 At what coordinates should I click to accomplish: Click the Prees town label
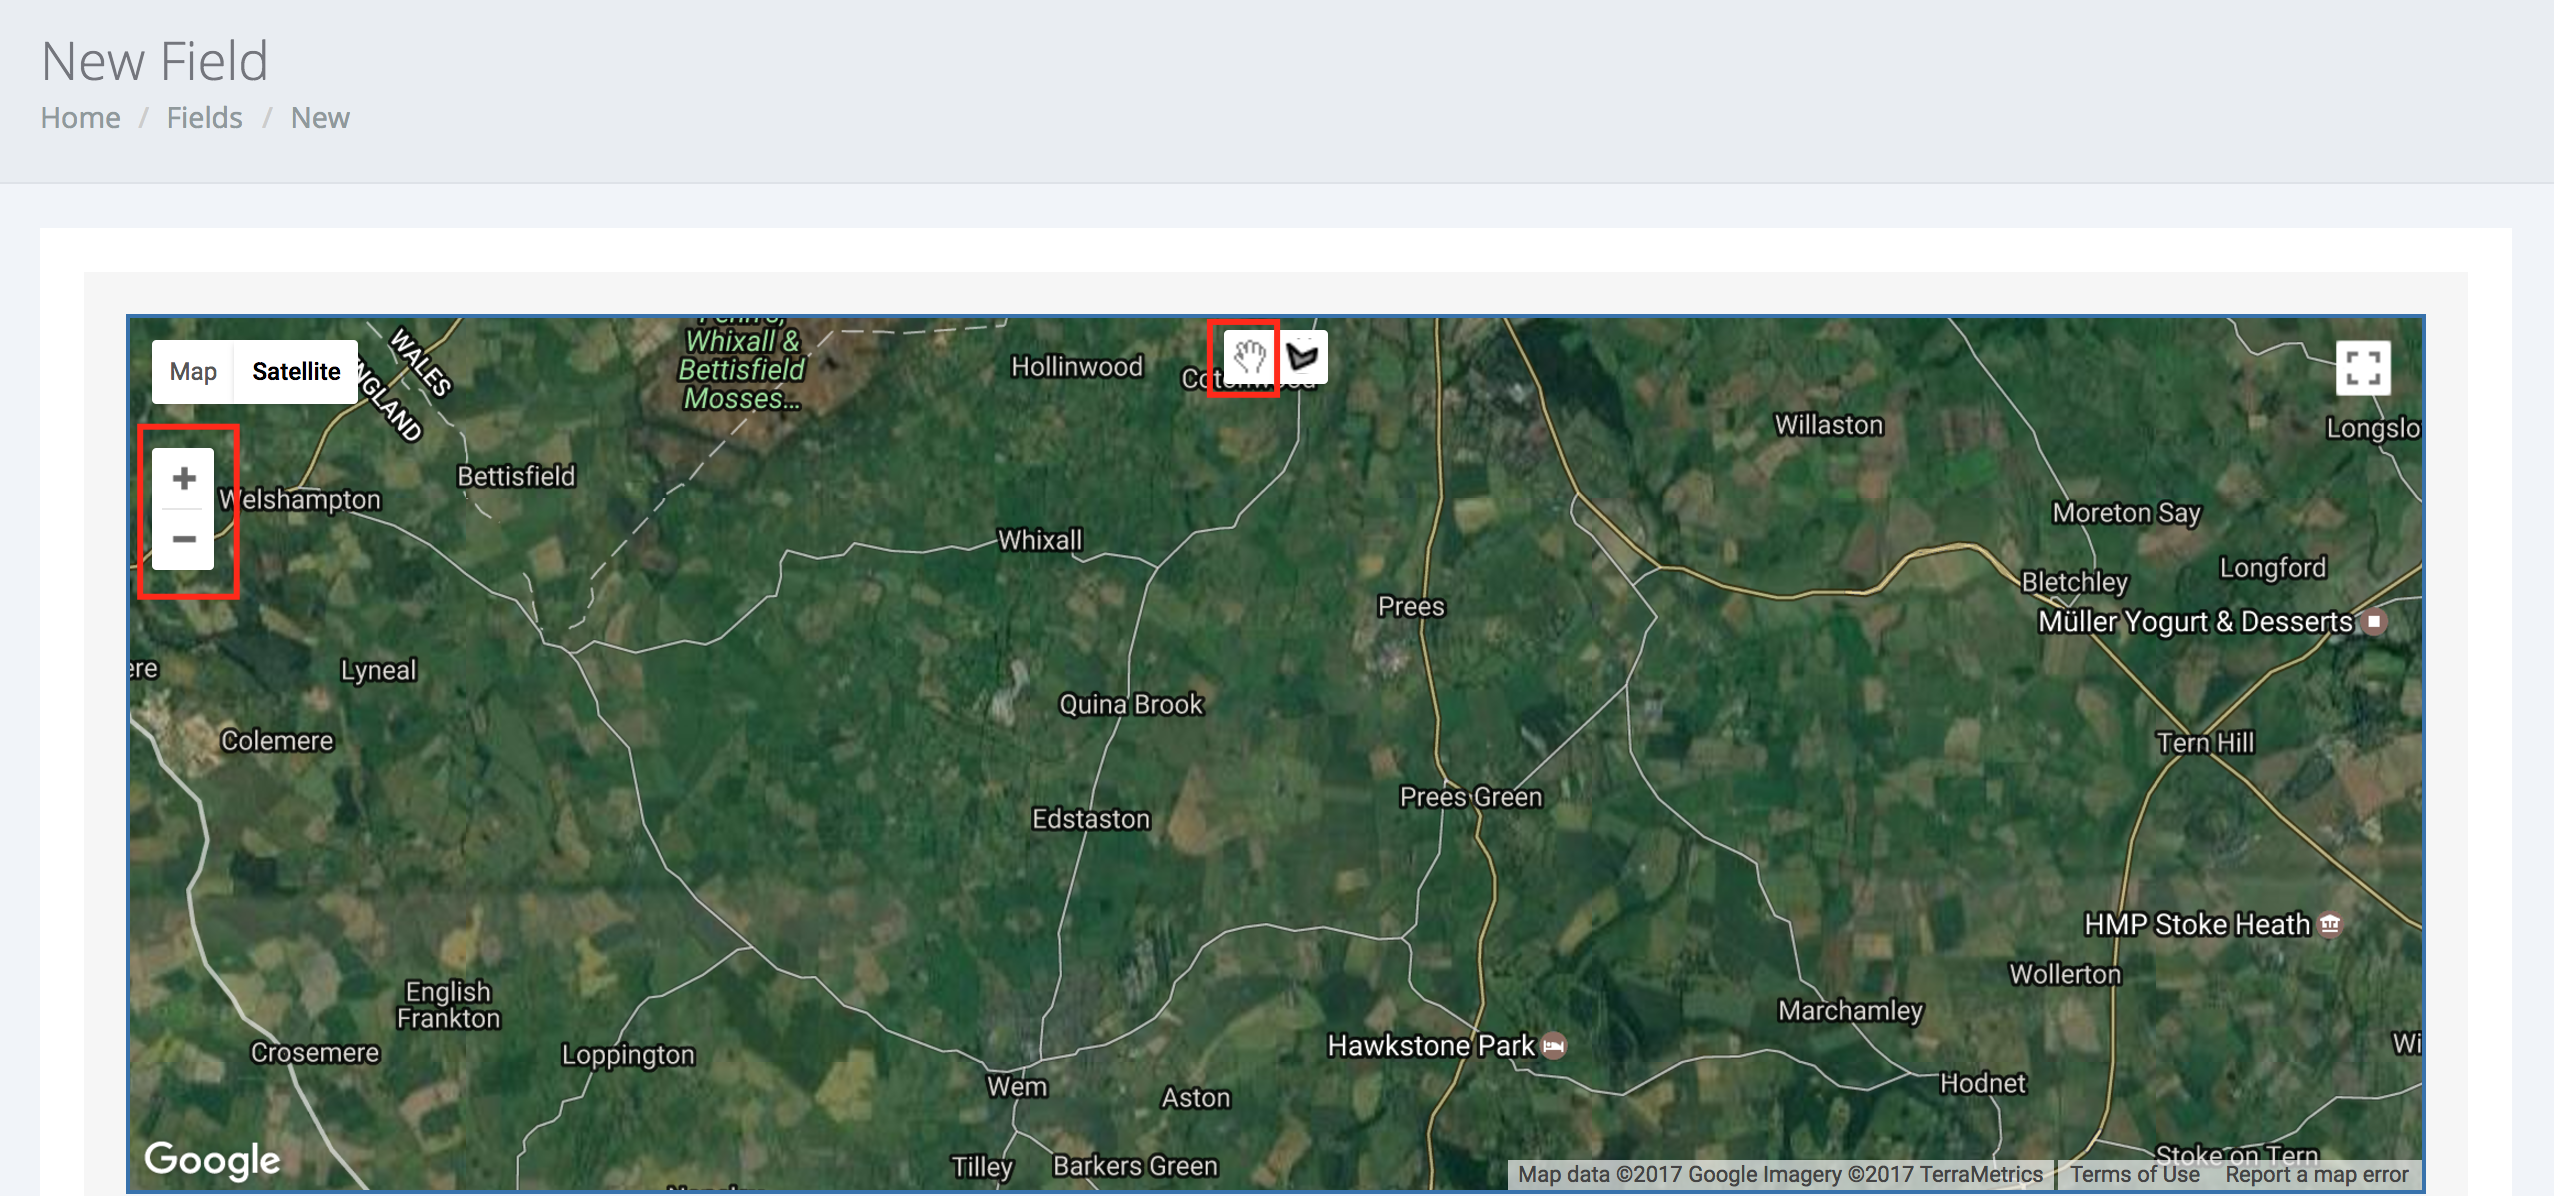click(x=1411, y=607)
